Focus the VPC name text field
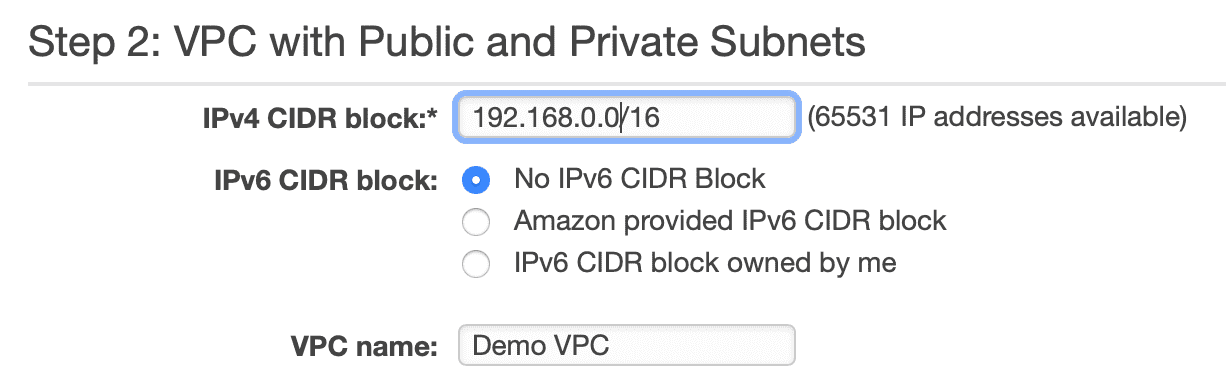1226x378 pixels. 627,345
